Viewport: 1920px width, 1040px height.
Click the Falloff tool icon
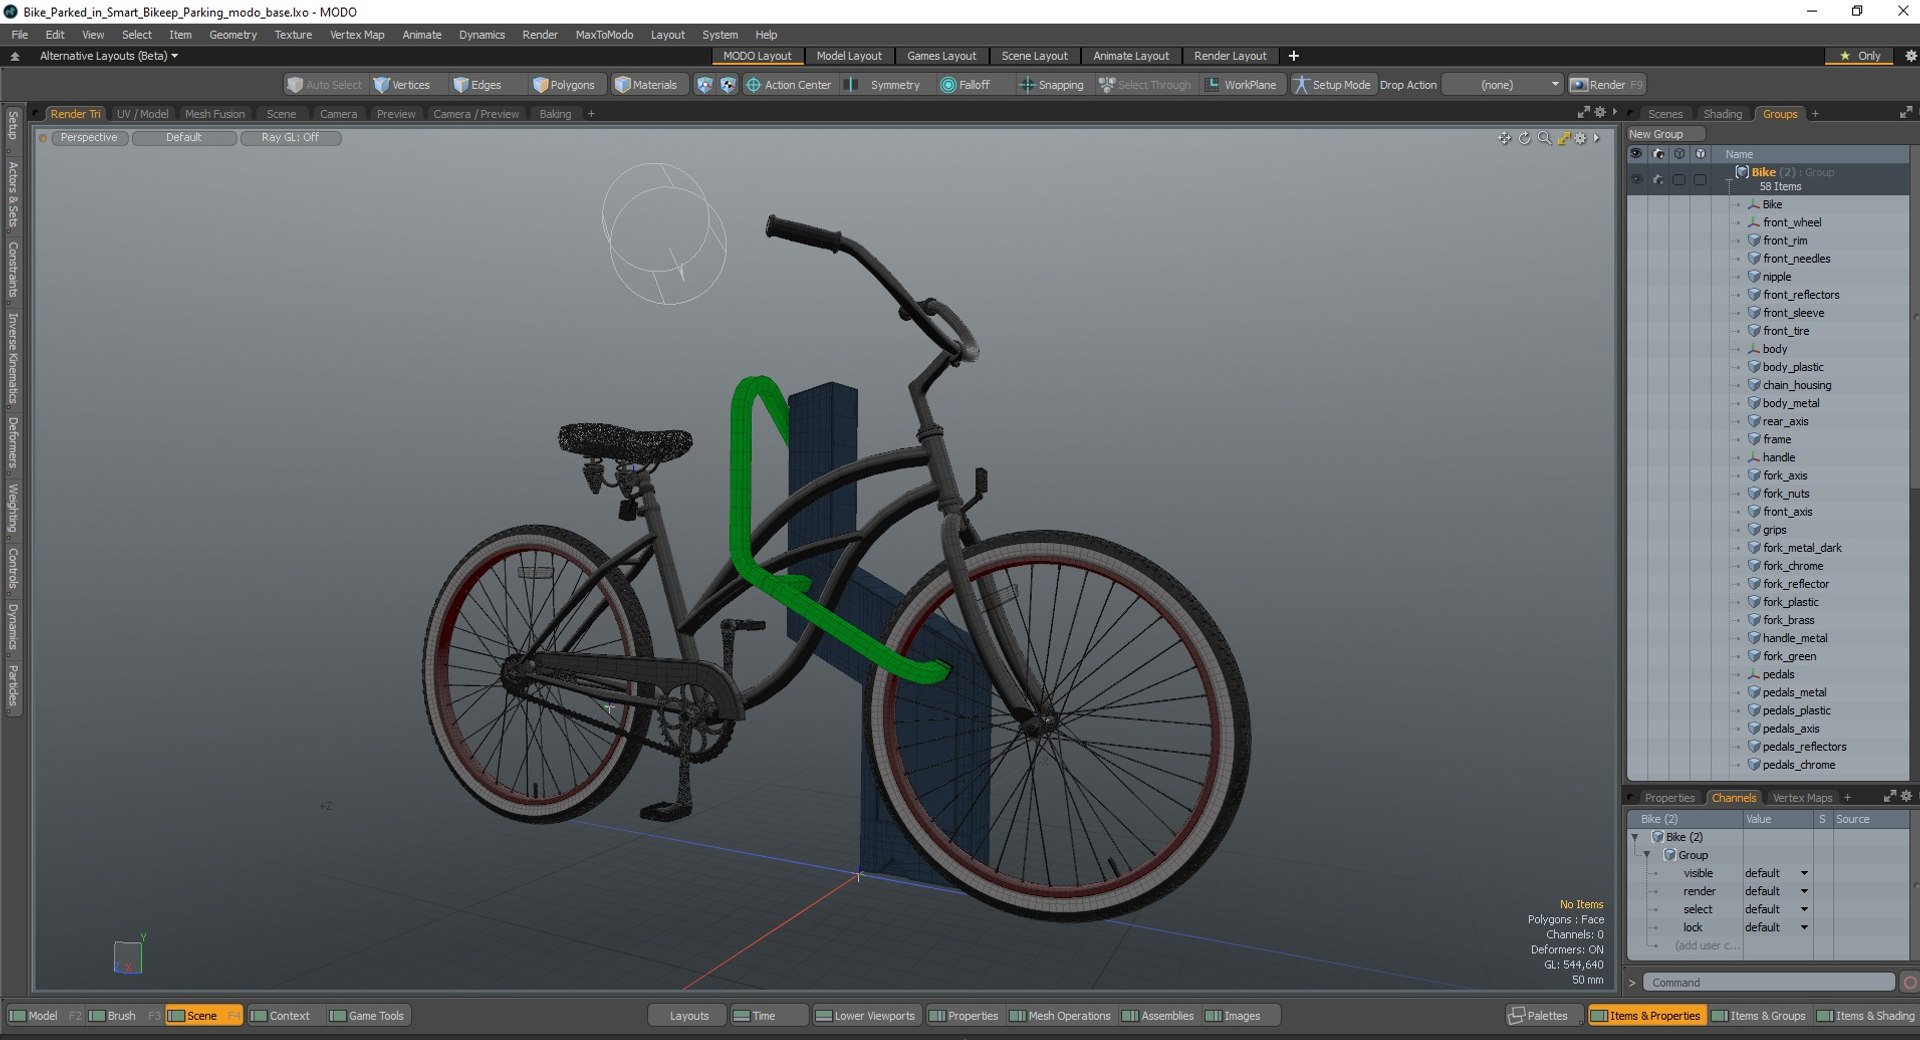point(947,85)
